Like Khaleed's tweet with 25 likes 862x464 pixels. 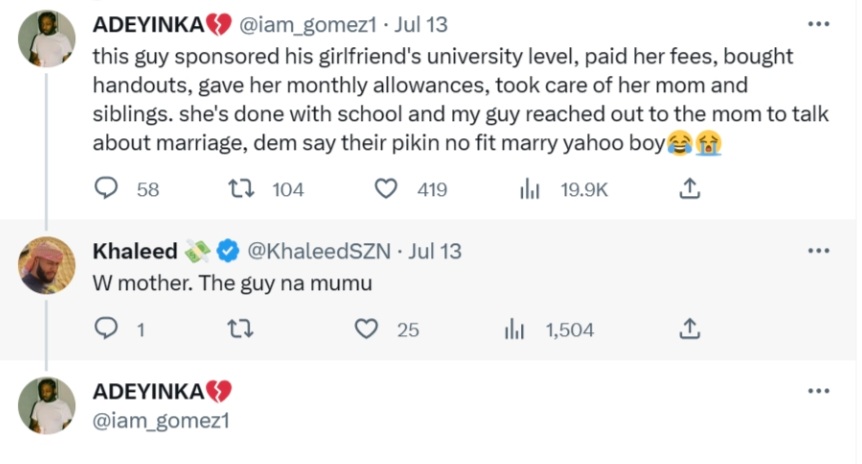click(x=368, y=329)
